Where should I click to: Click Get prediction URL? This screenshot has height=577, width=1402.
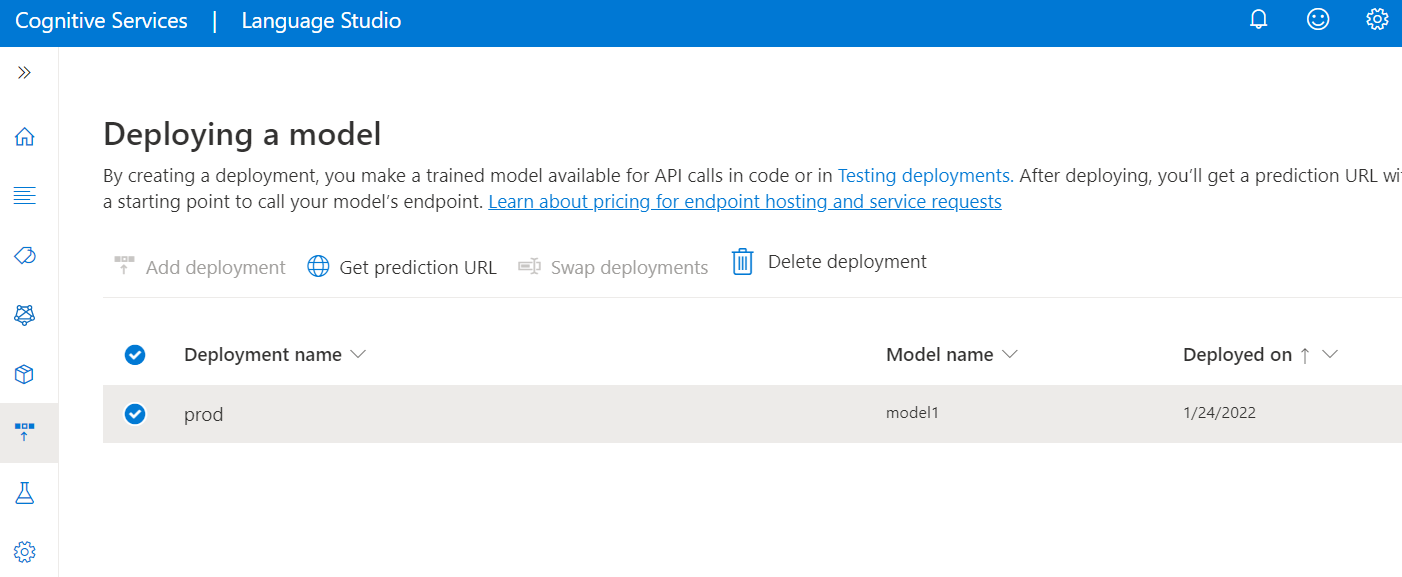(402, 267)
